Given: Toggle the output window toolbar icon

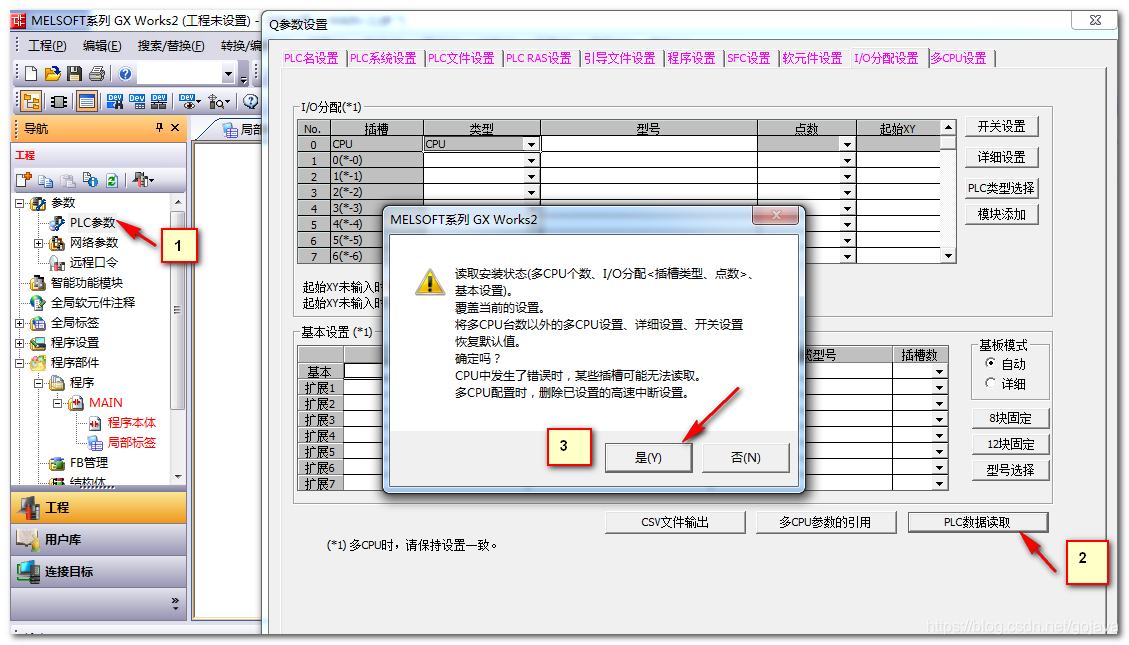Looking at the screenshot, I should 87,102.
